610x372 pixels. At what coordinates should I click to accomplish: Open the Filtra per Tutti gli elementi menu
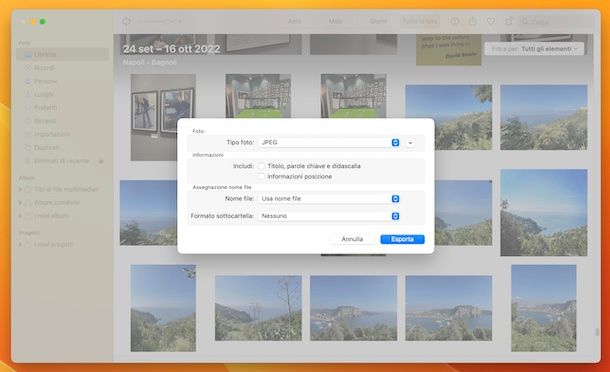(x=534, y=49)
